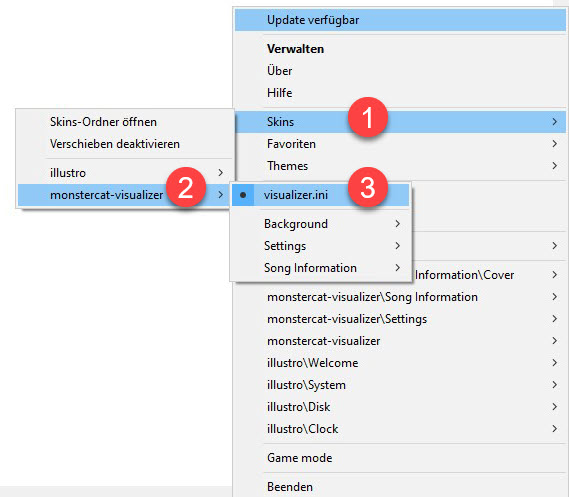
Task: Toggle the visualizer.ini skin bullet
Action: [x=243, y=195]
